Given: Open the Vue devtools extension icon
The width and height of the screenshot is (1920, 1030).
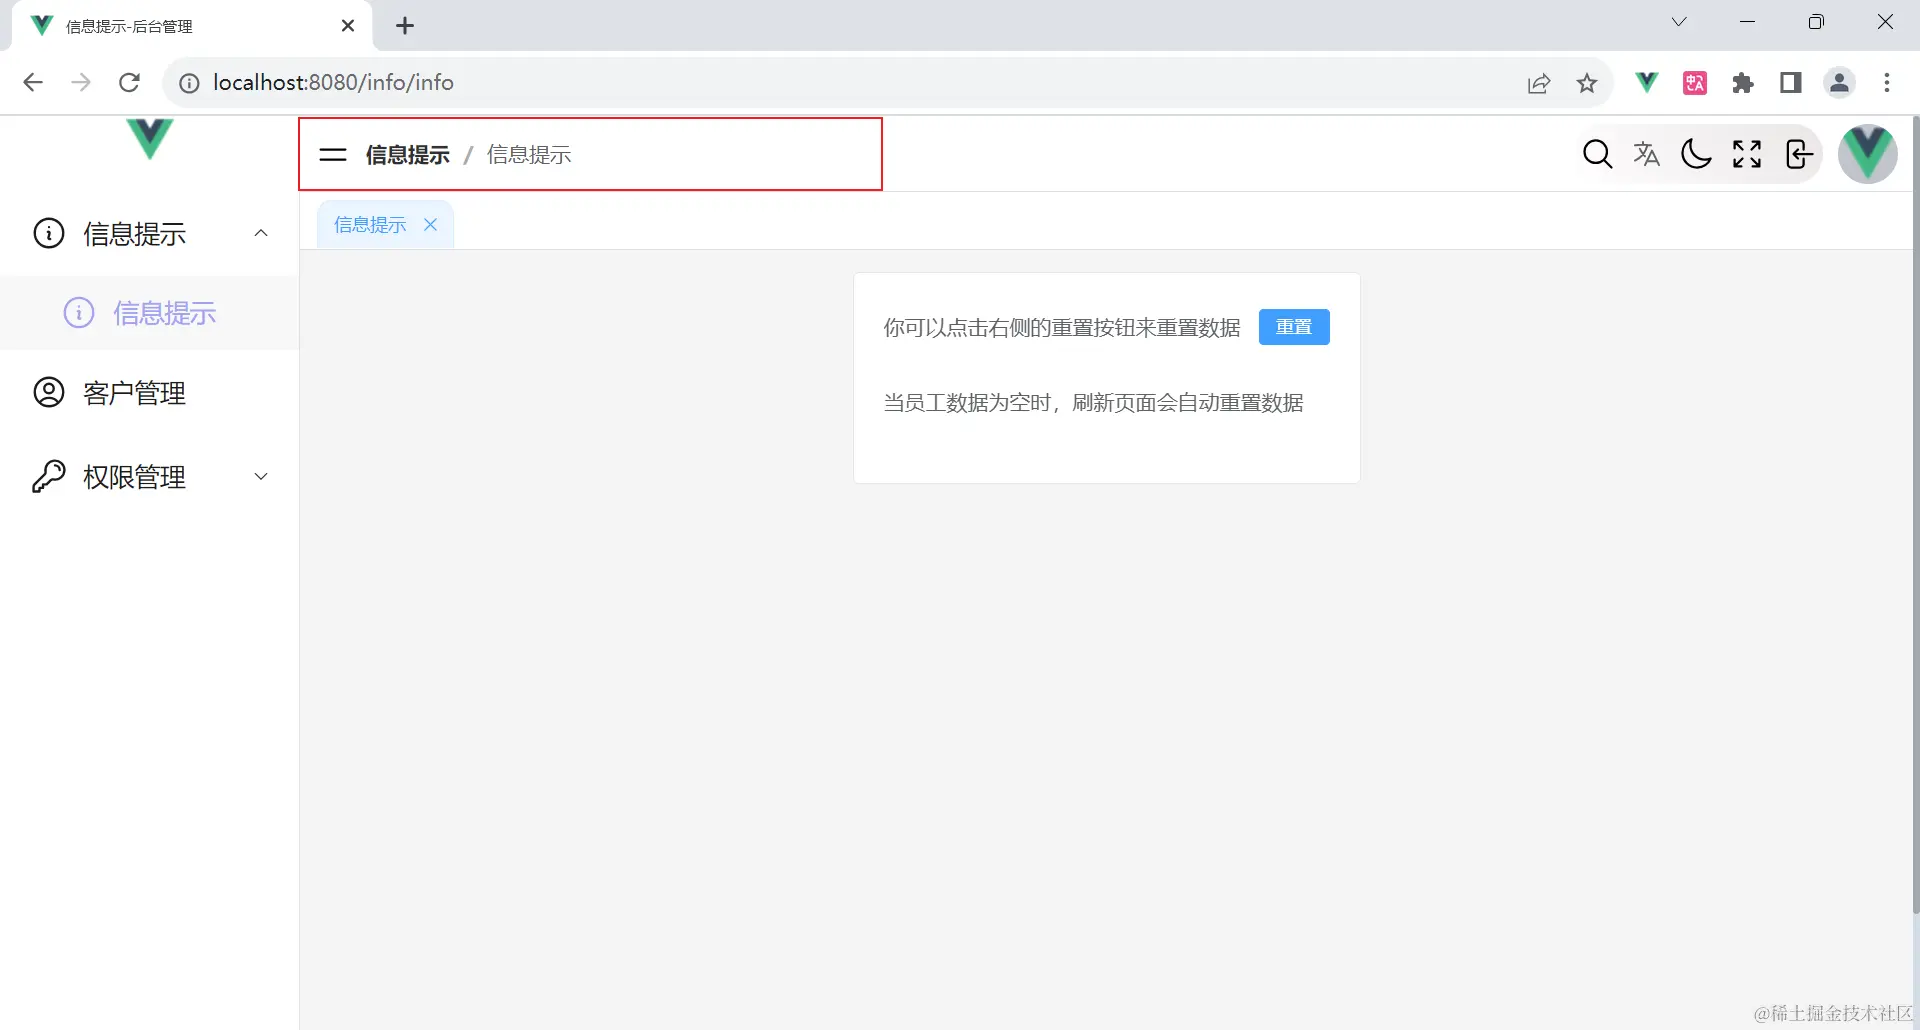Looking at the screenshot, I should pos(1646,83).
